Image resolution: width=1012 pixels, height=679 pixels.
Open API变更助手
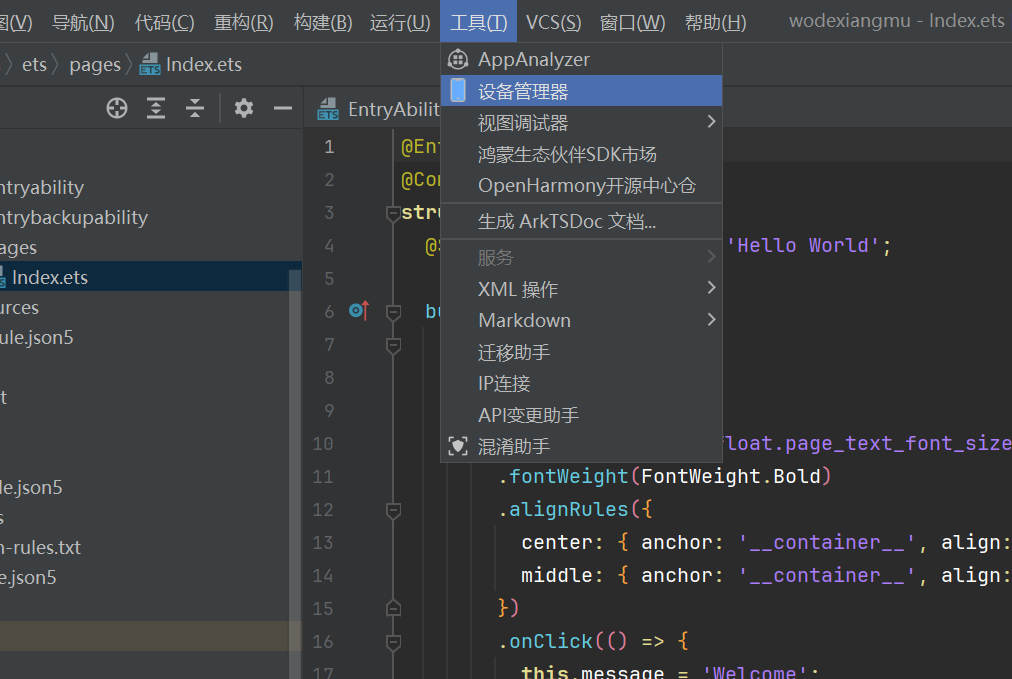(x=581, y=415)
